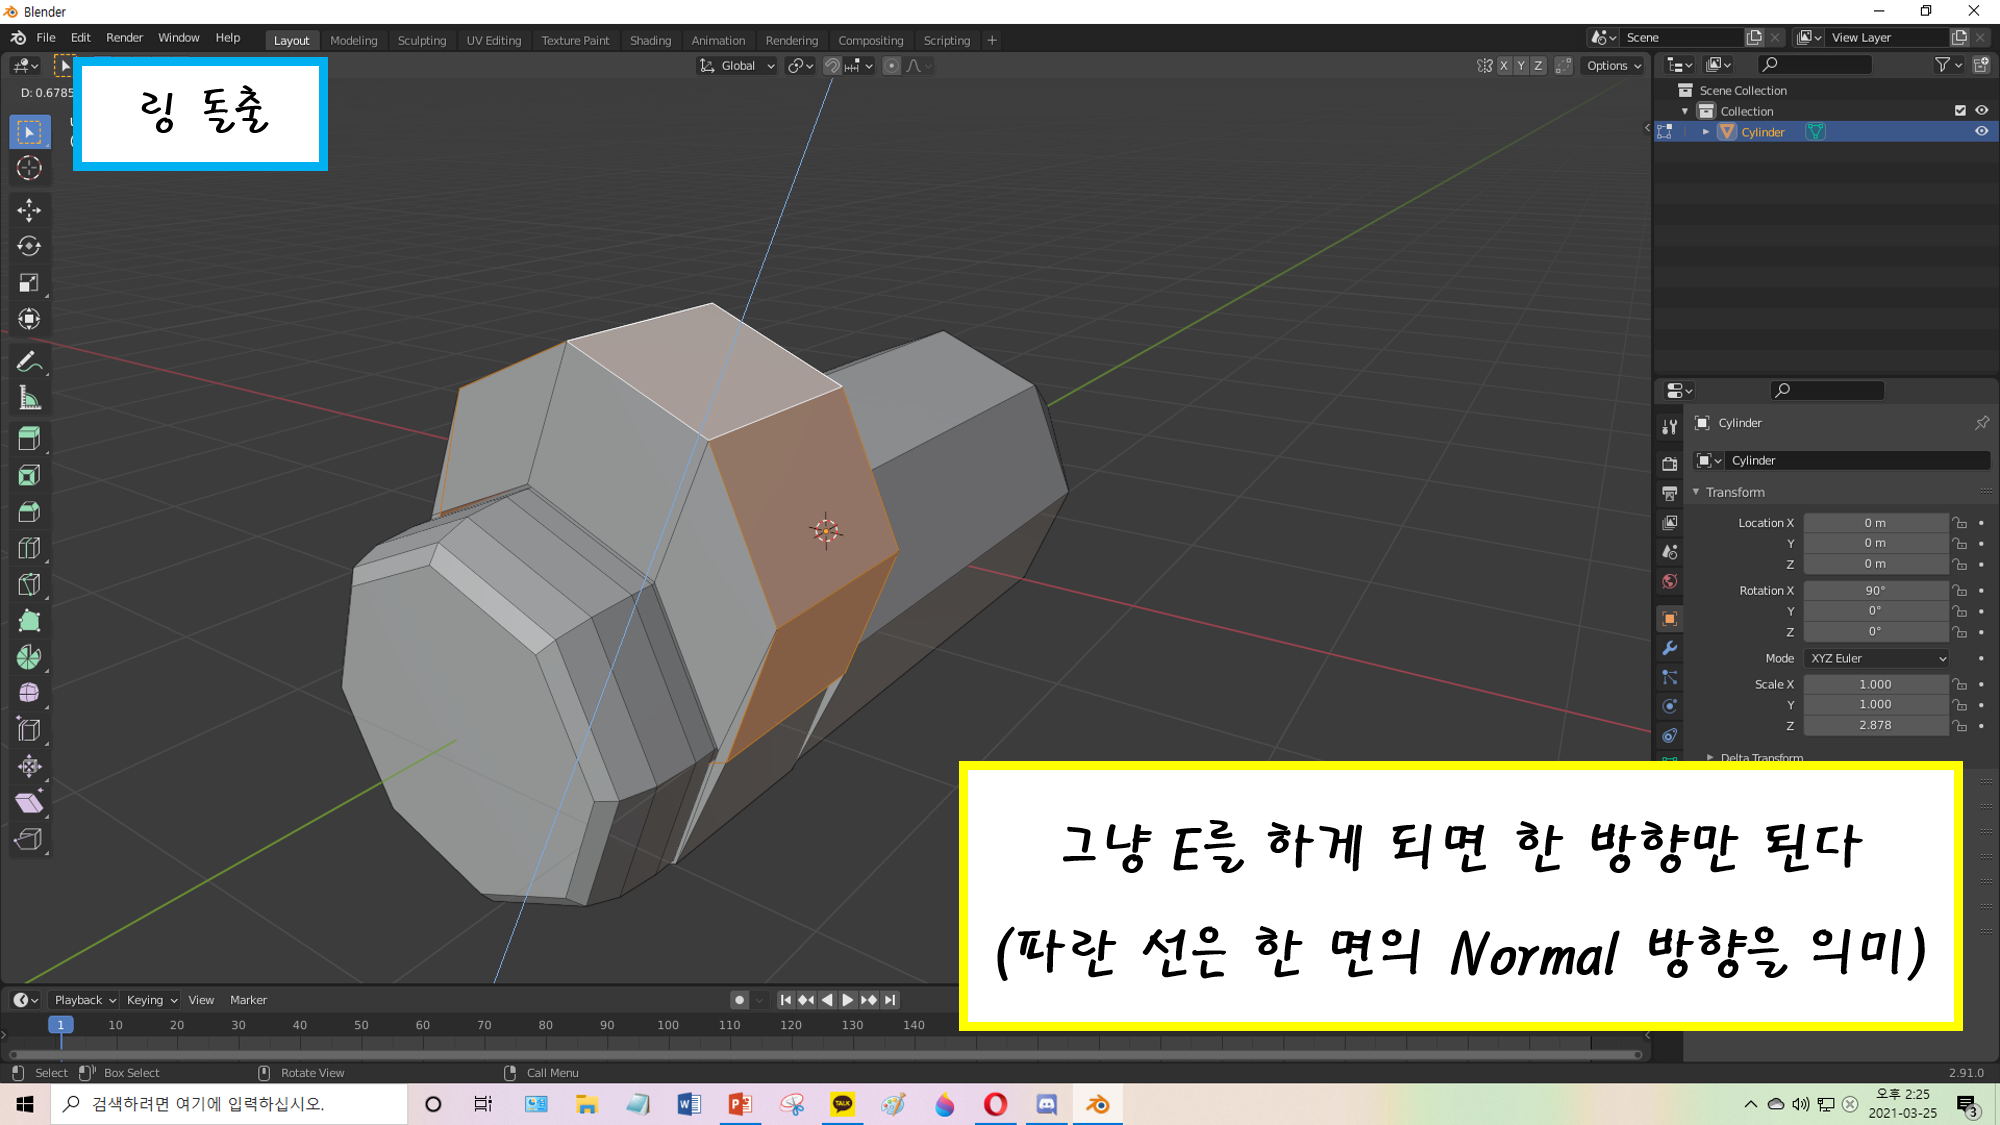Choose the Loop Cut tool
Viewport: 2000px width, 1125px height.
pyautogui.click(x=29, y=548)
